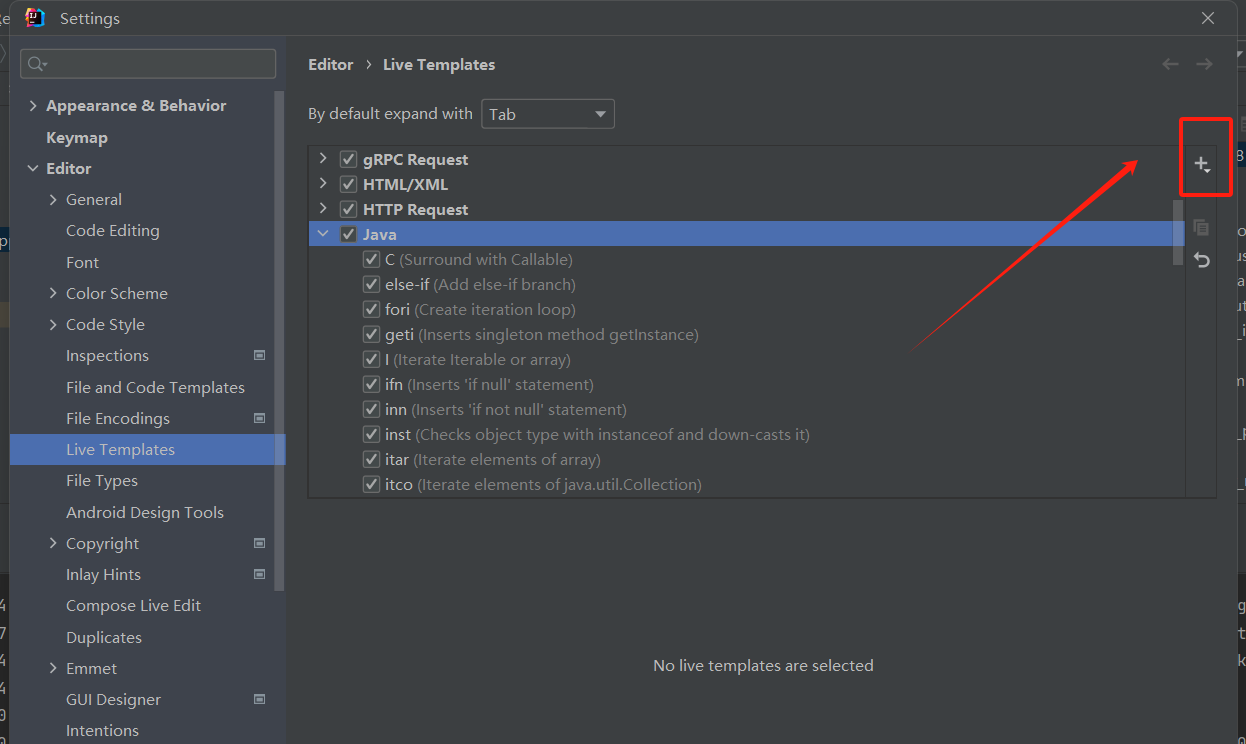Open the Keymap settings page

(x=77, y=137)
